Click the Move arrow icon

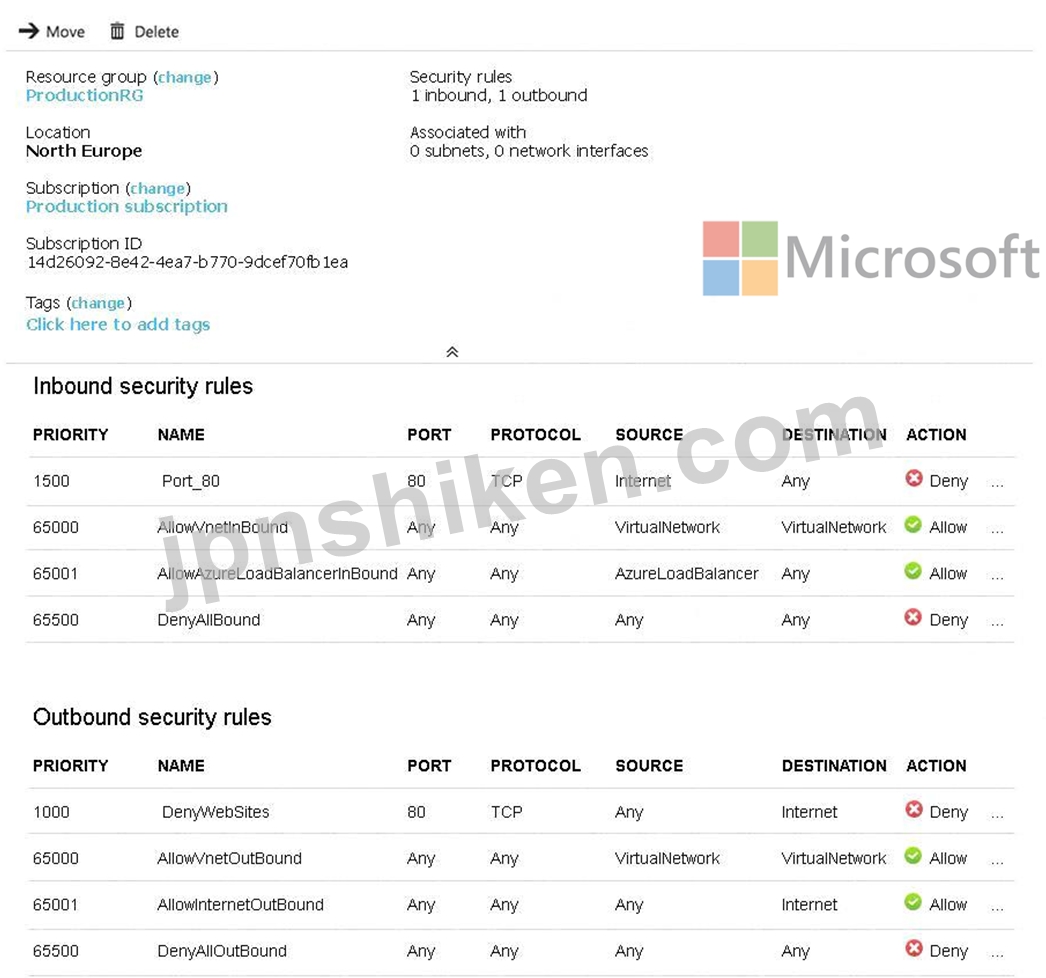tap(28, 31)
